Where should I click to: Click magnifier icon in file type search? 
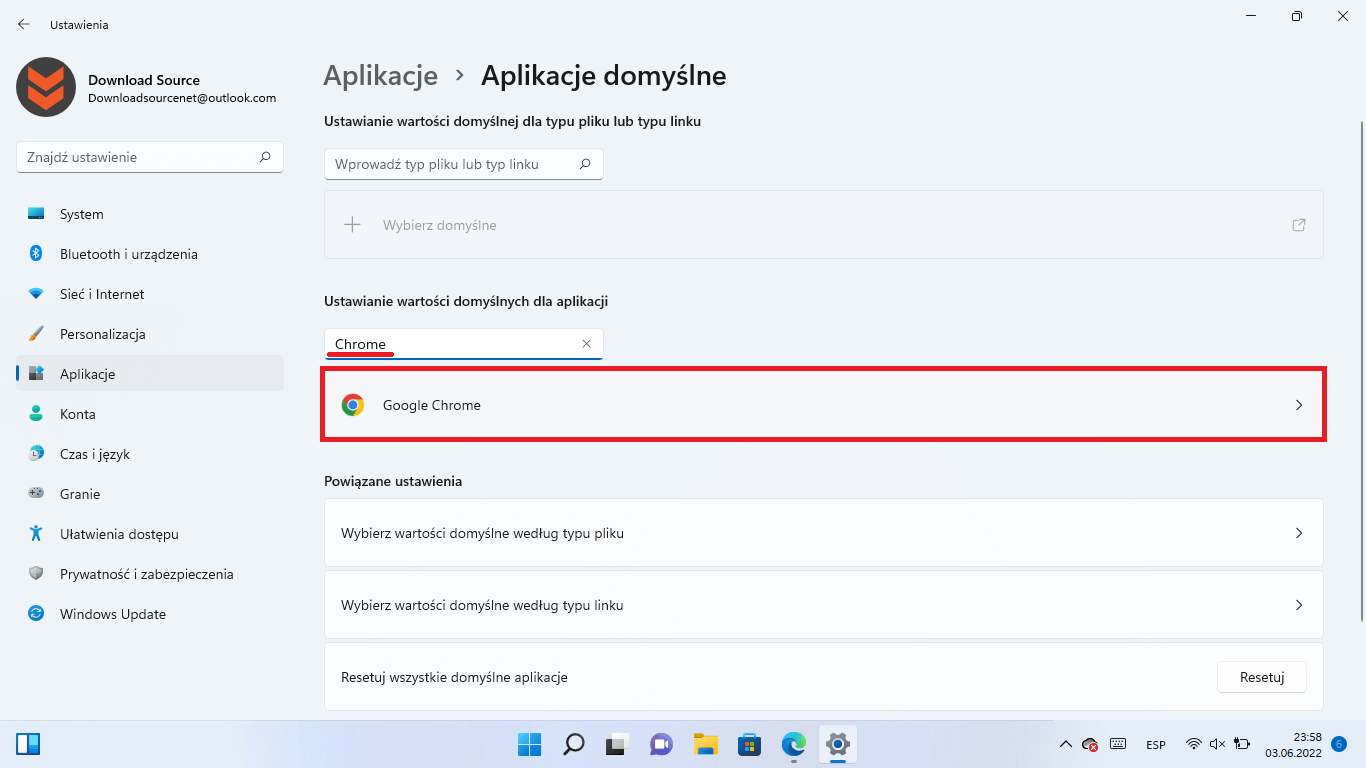(586, 164)
